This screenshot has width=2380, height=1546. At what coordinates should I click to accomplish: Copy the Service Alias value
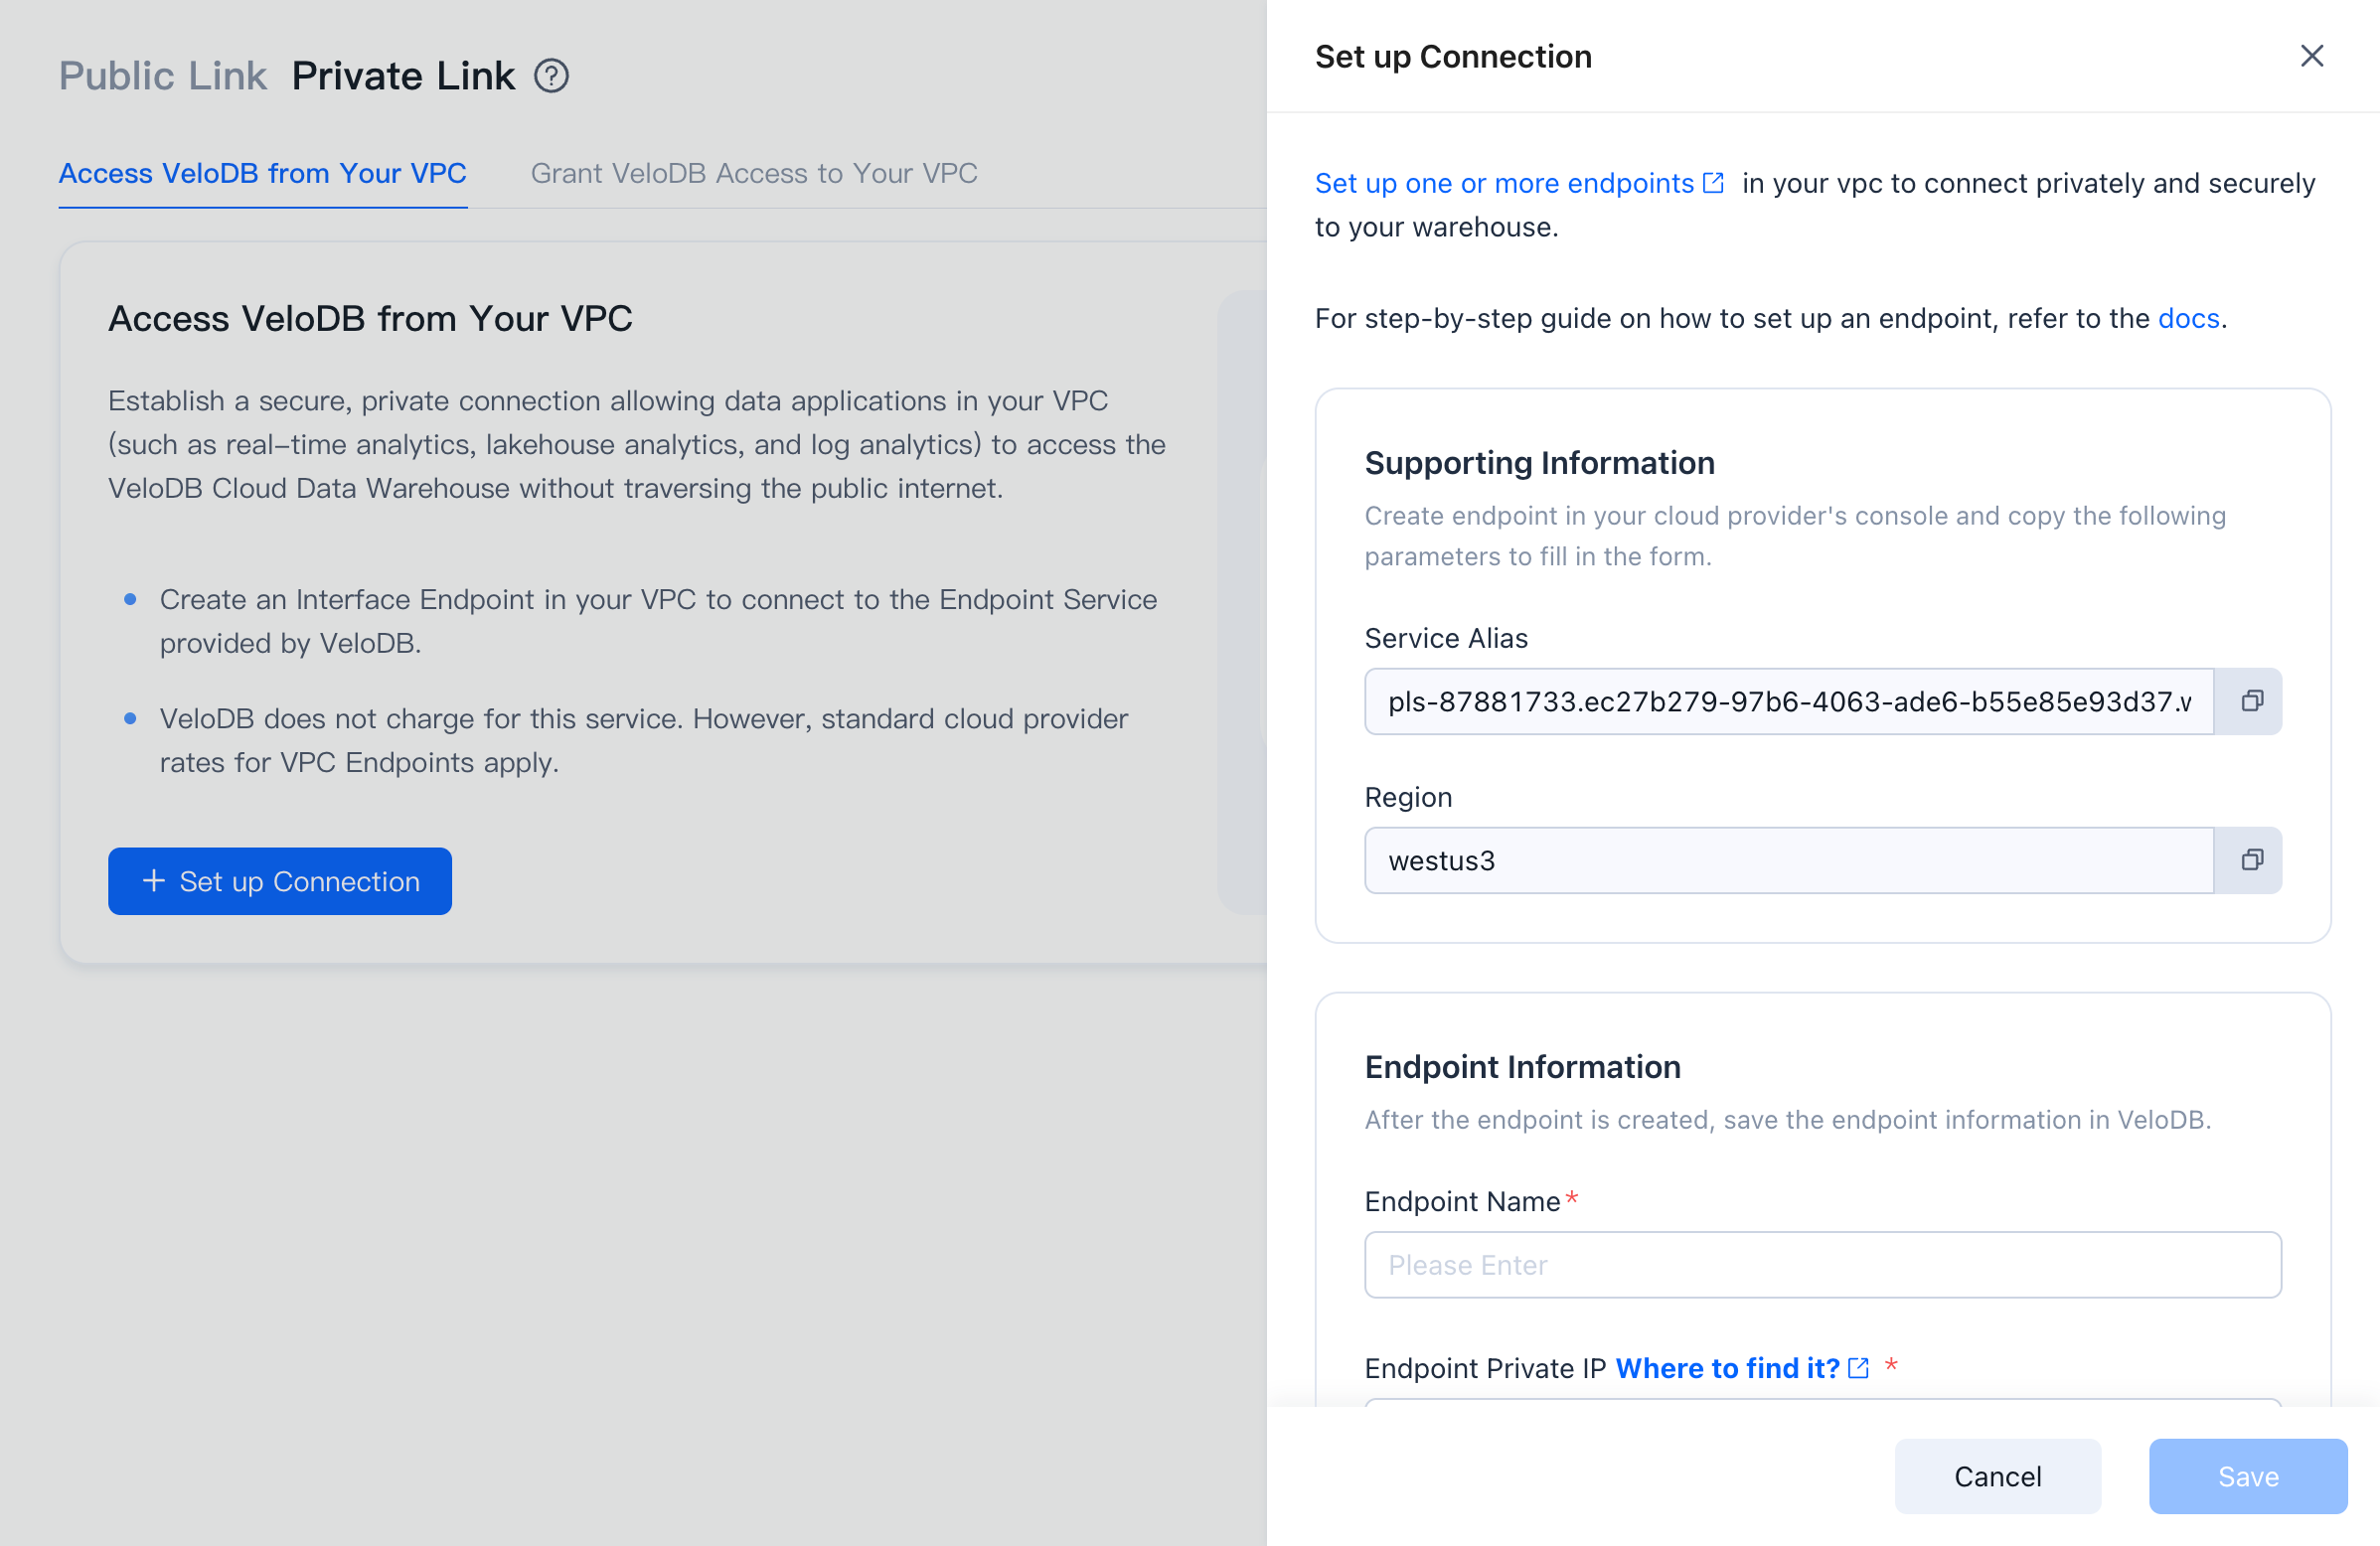pos(2251,701)
